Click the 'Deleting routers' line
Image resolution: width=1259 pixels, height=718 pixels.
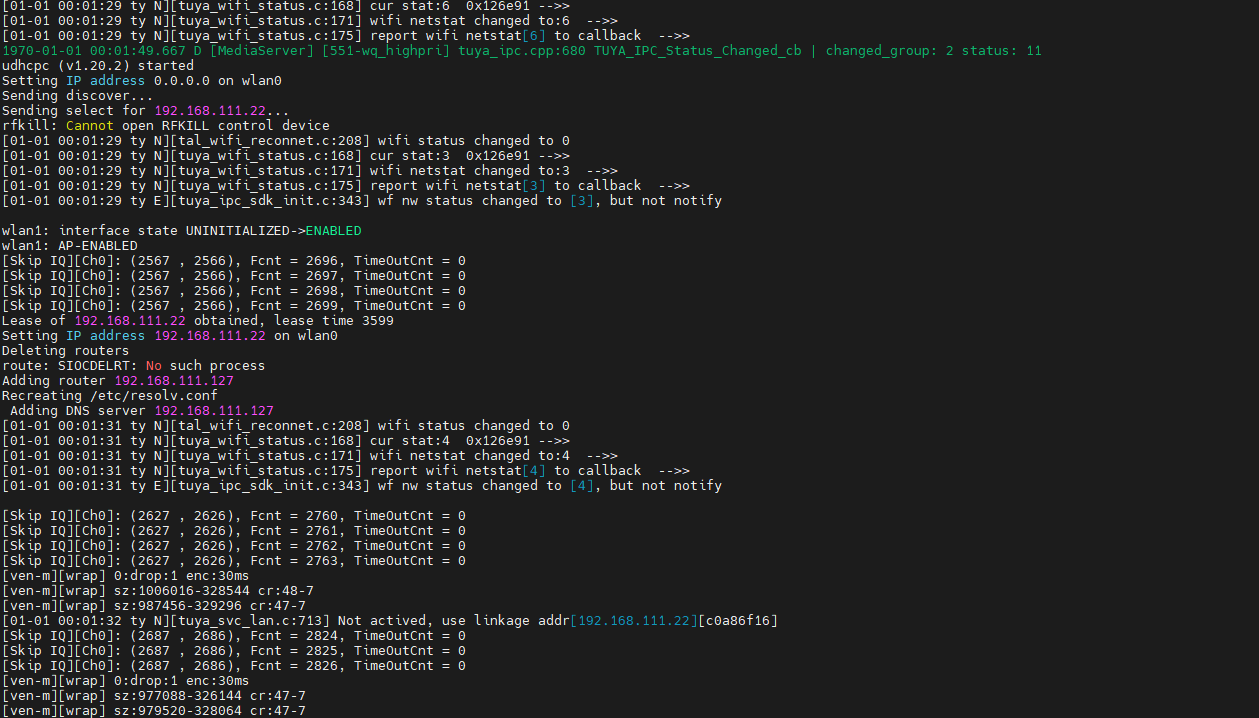pos(66,350)
